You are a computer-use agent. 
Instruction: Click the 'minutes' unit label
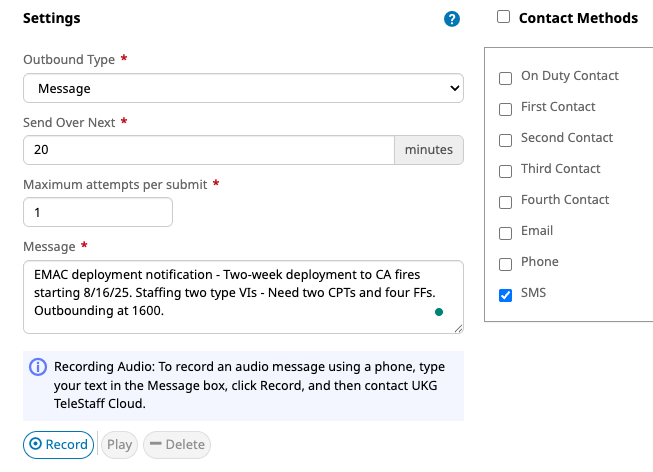[429, 150]
